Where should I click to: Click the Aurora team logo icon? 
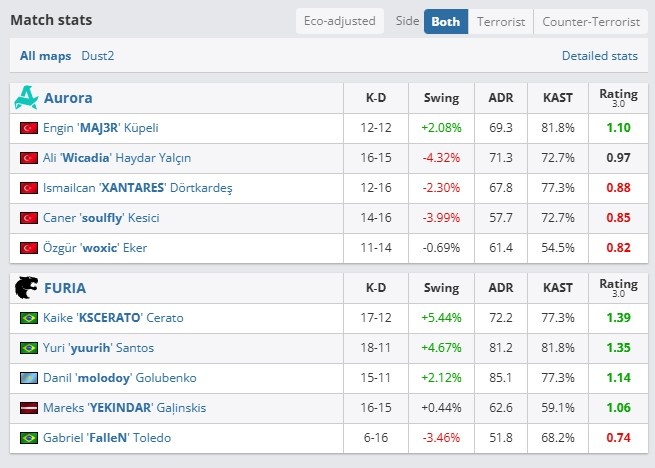click(26, 98)
